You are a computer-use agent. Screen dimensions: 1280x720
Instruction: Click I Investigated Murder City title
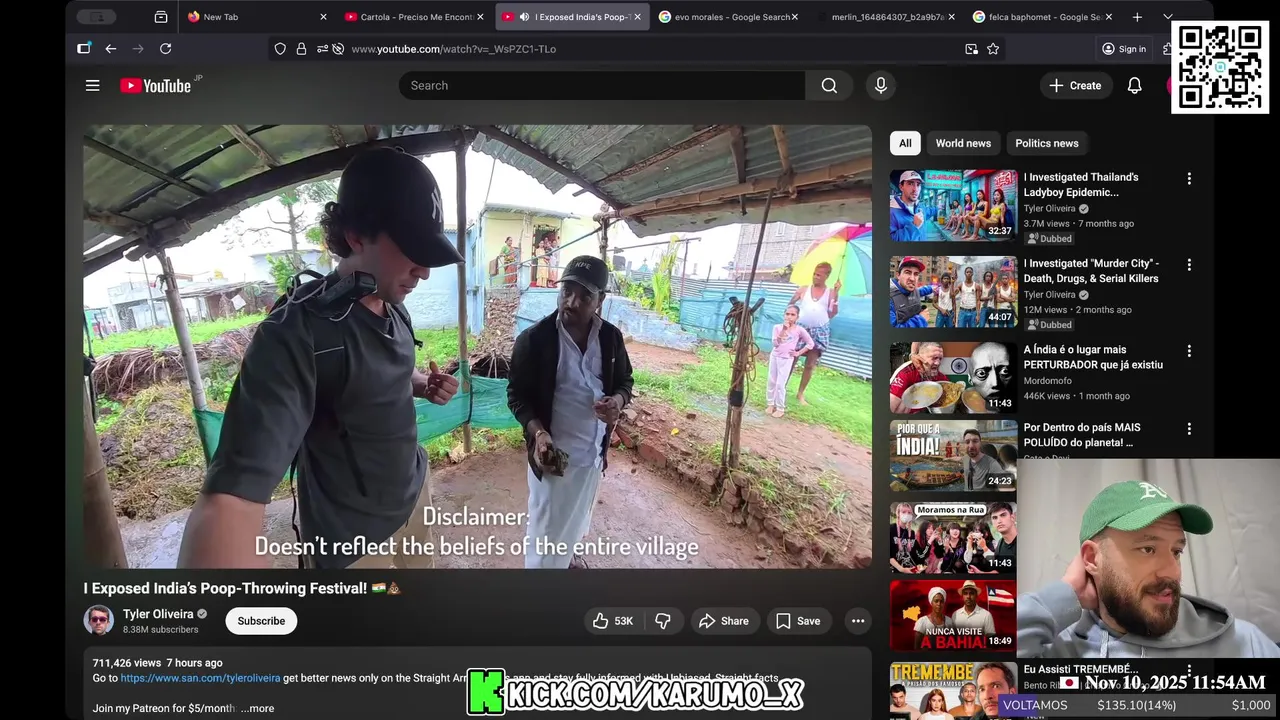(x=1091, y=271)
